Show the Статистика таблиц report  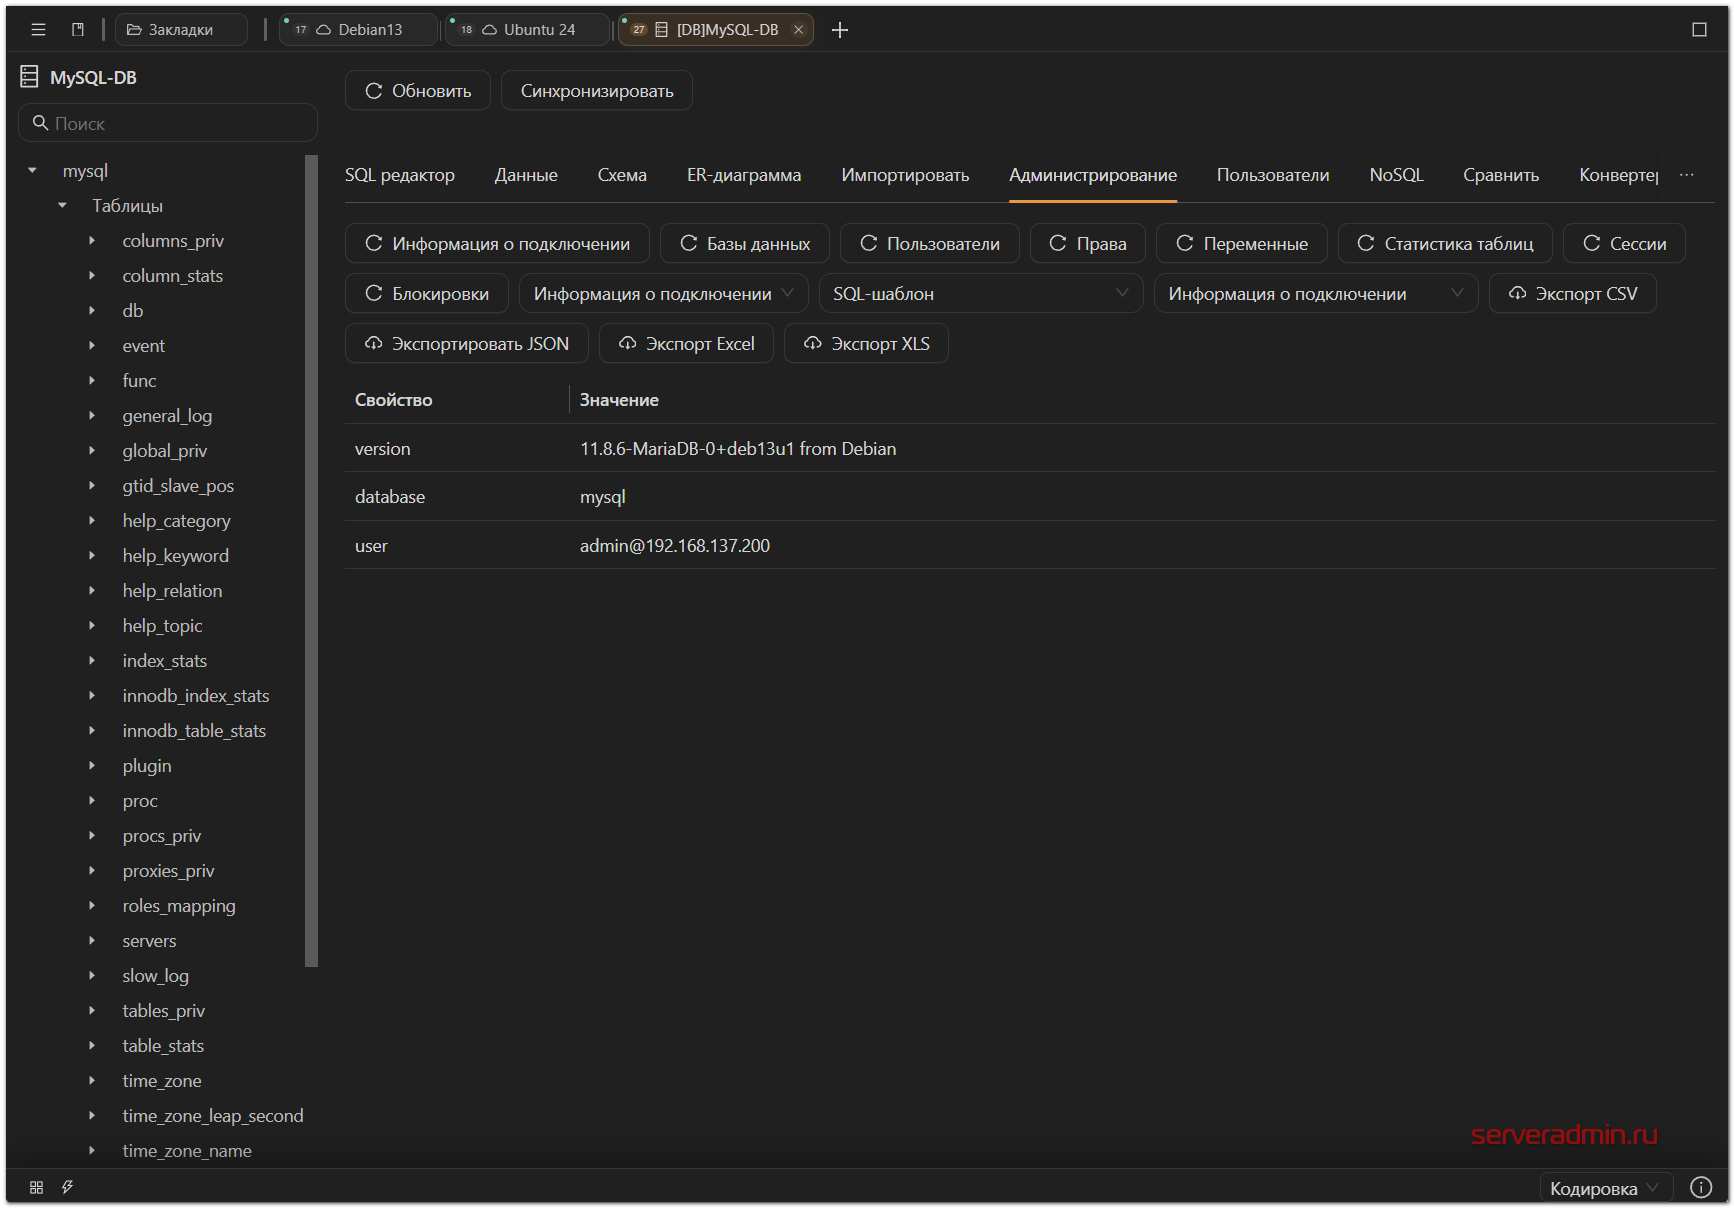tap(1445, 243)
